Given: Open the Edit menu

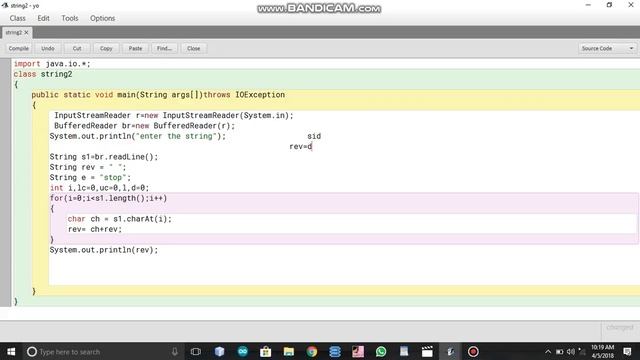Looking at the screenshot, I should pyautogui.click(x=43, y=18).
